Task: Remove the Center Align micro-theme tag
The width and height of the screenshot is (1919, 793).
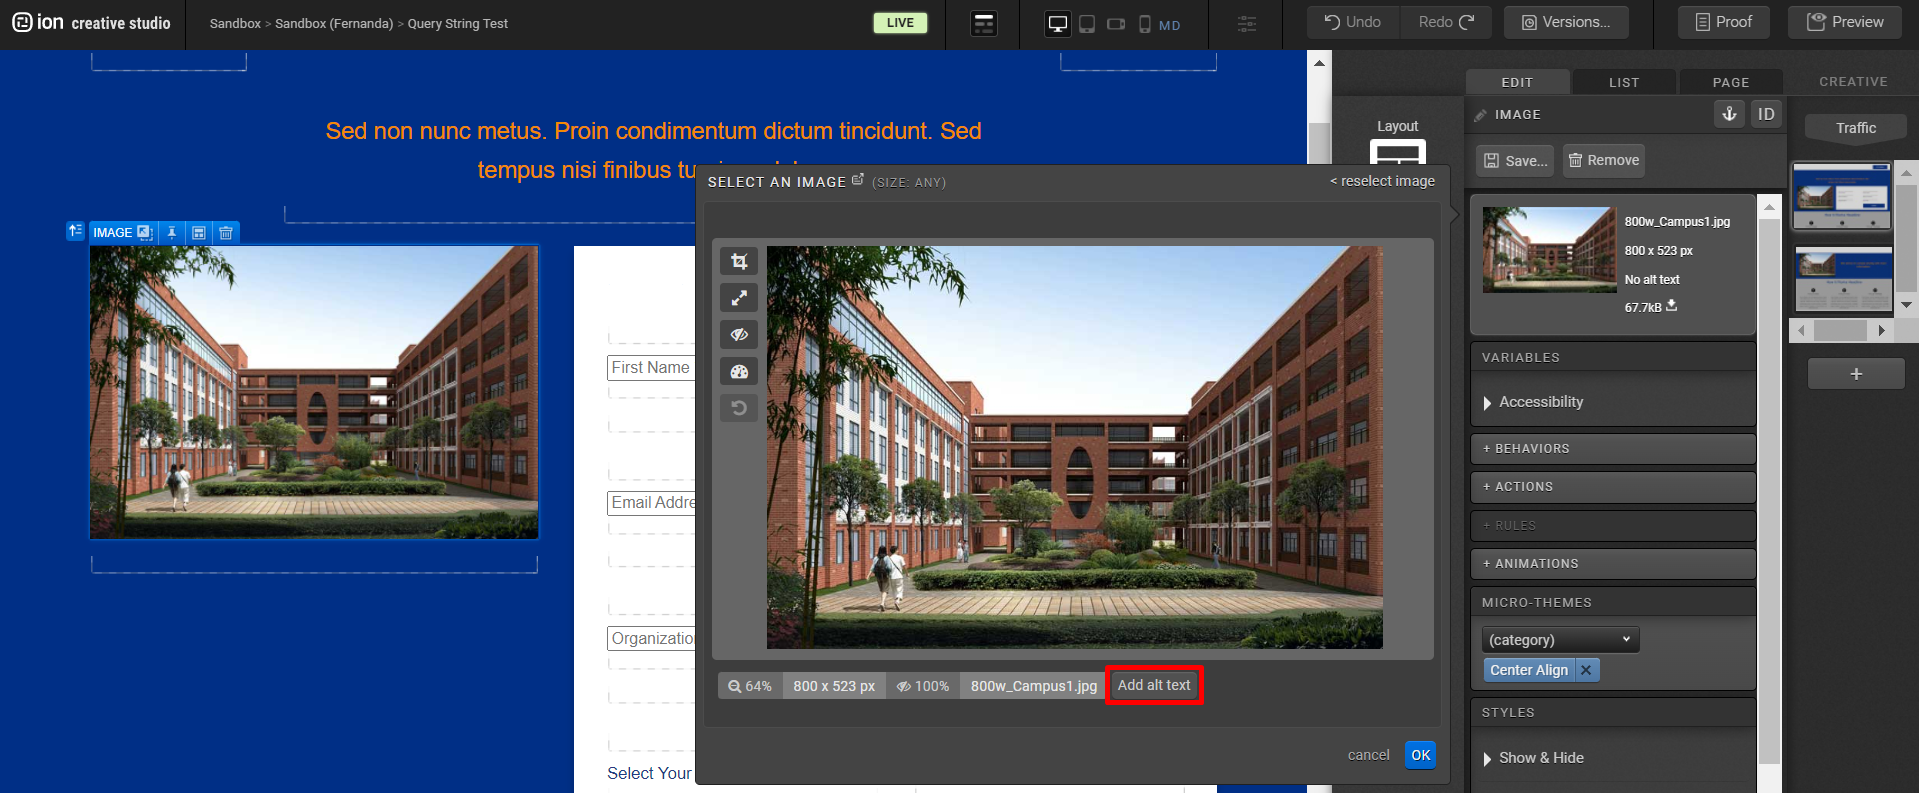Action: point(1586,670)
